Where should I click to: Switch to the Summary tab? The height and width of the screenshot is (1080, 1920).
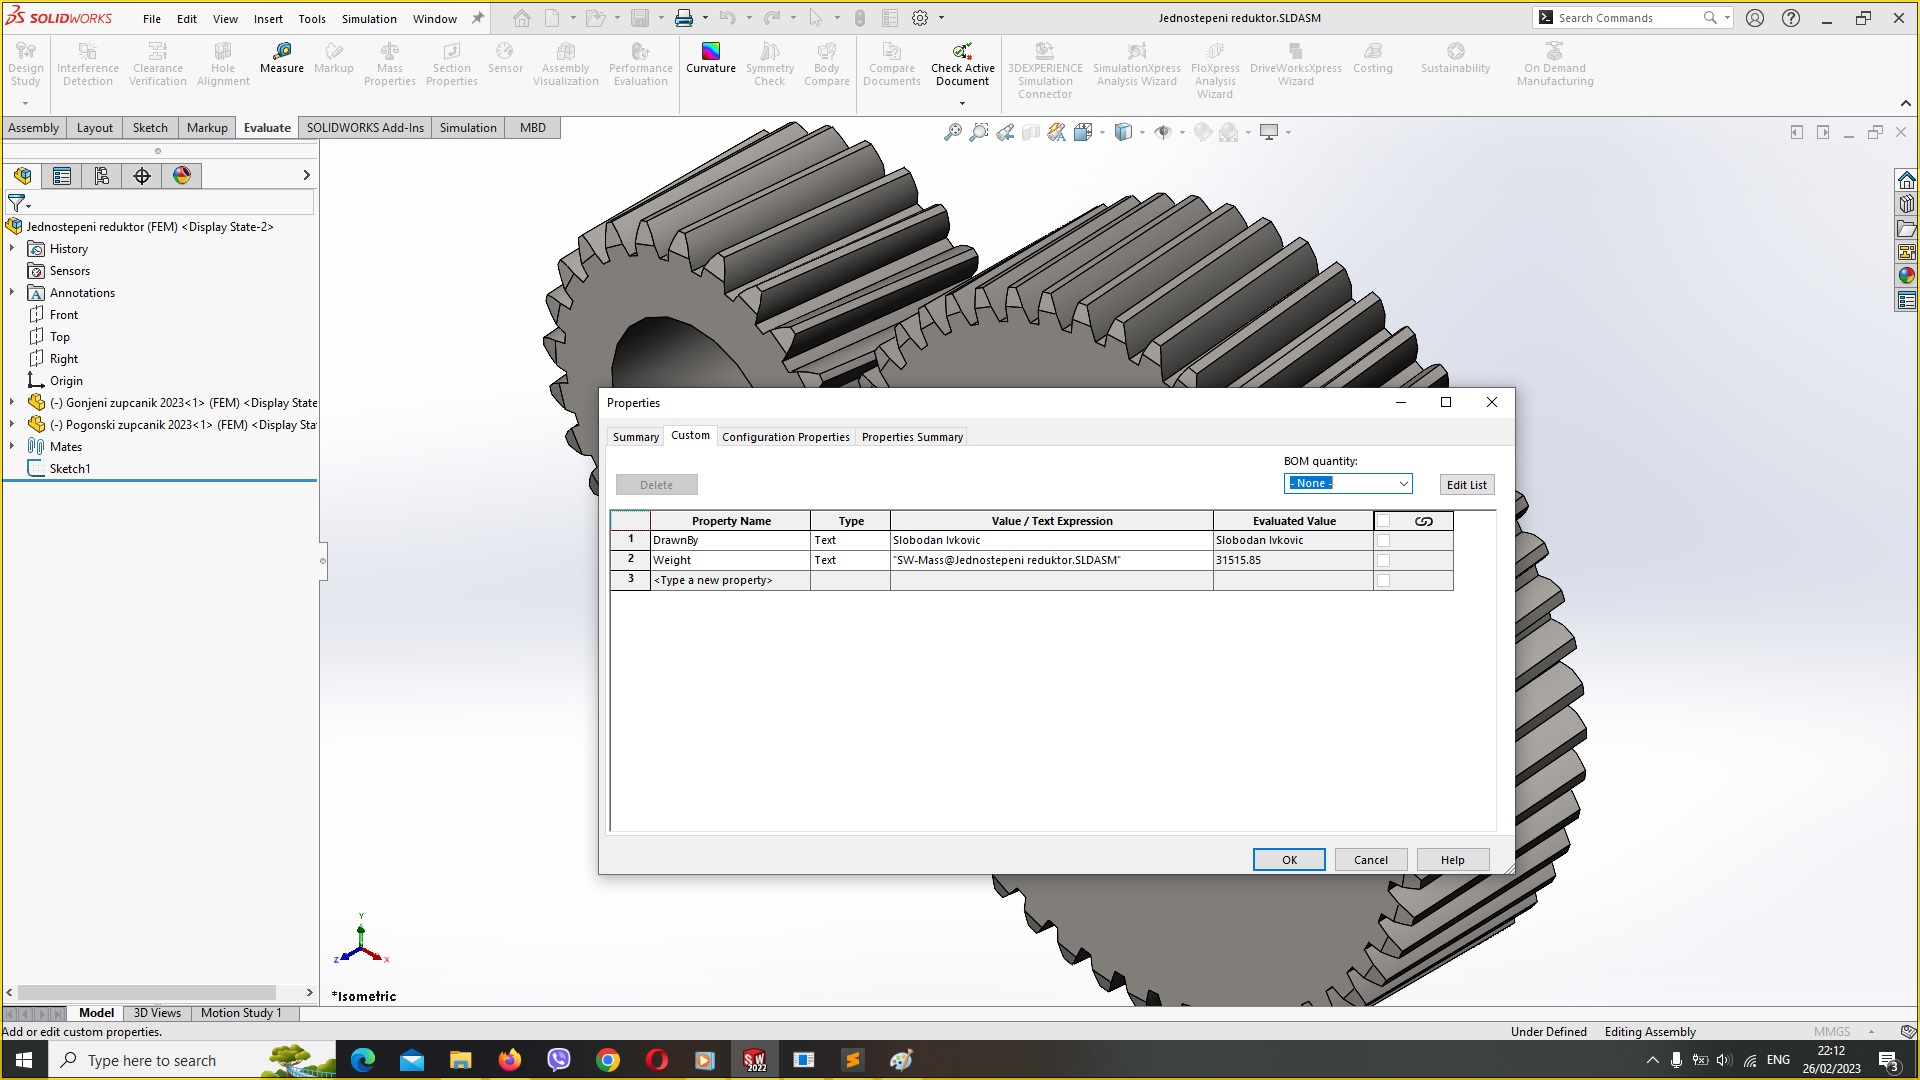(636, 437)
